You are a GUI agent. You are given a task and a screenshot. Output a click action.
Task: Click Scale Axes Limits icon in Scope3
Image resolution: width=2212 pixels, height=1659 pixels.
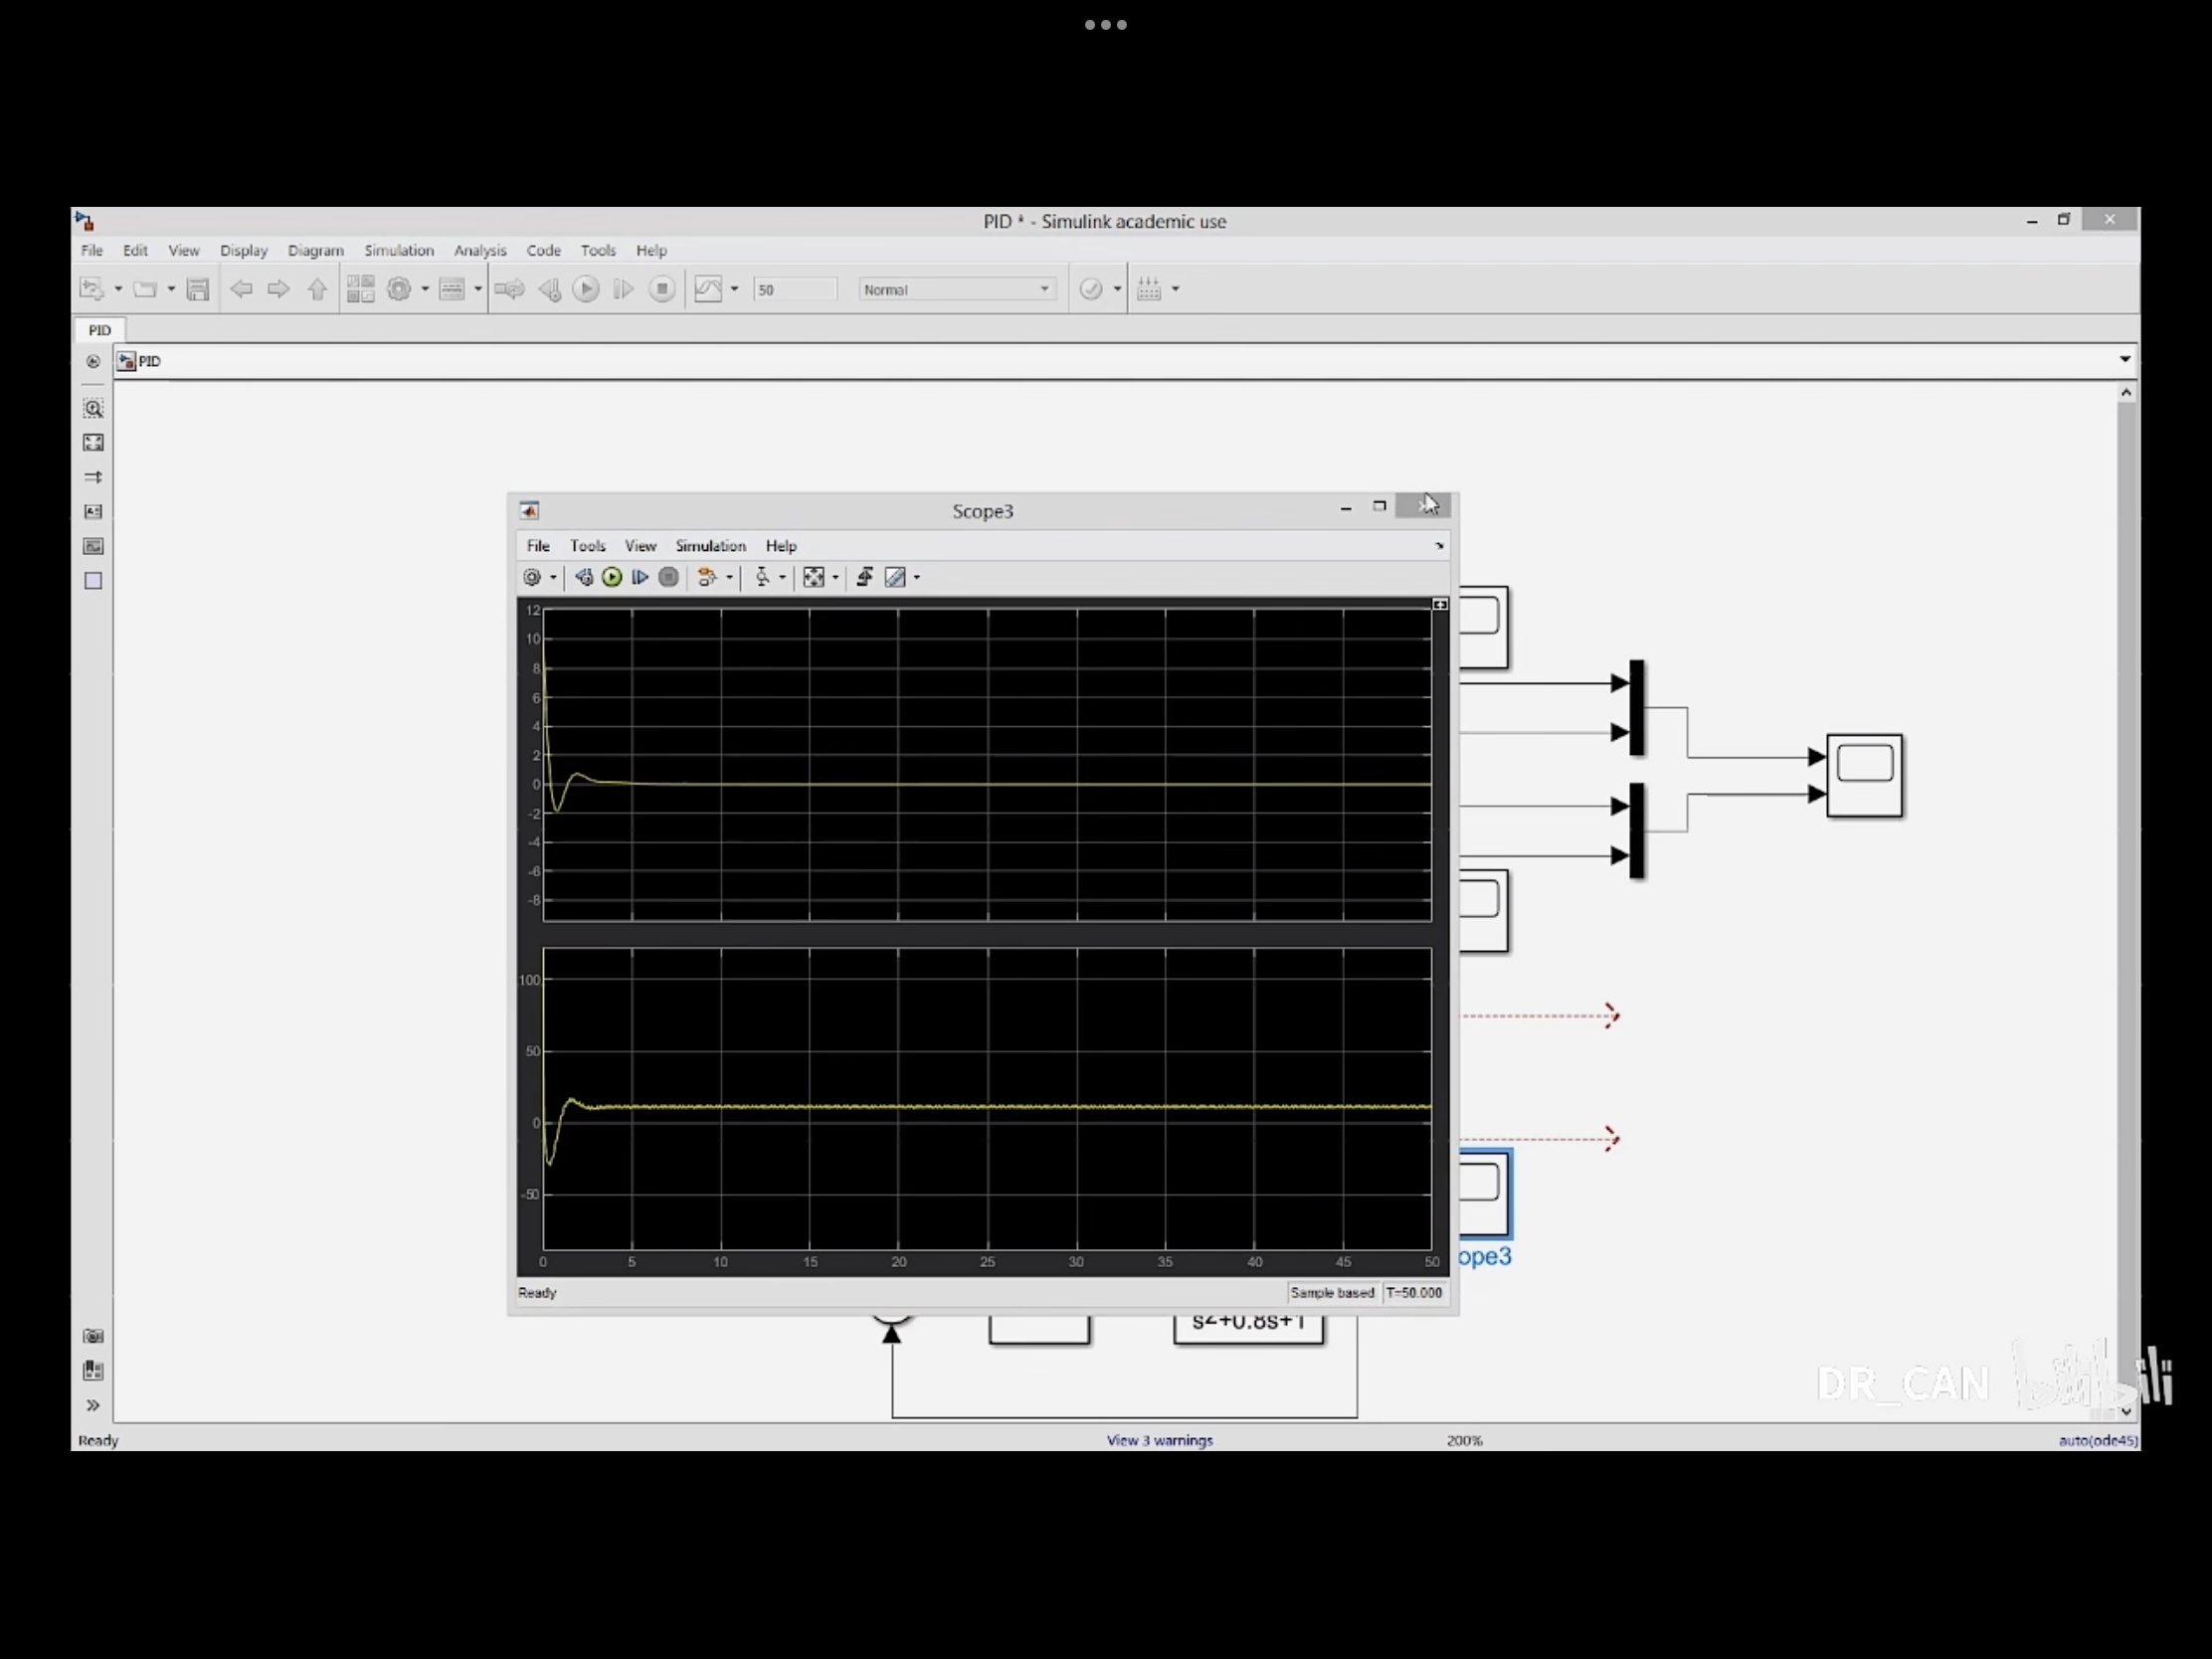pyautogui.click(x=814, y=577)
